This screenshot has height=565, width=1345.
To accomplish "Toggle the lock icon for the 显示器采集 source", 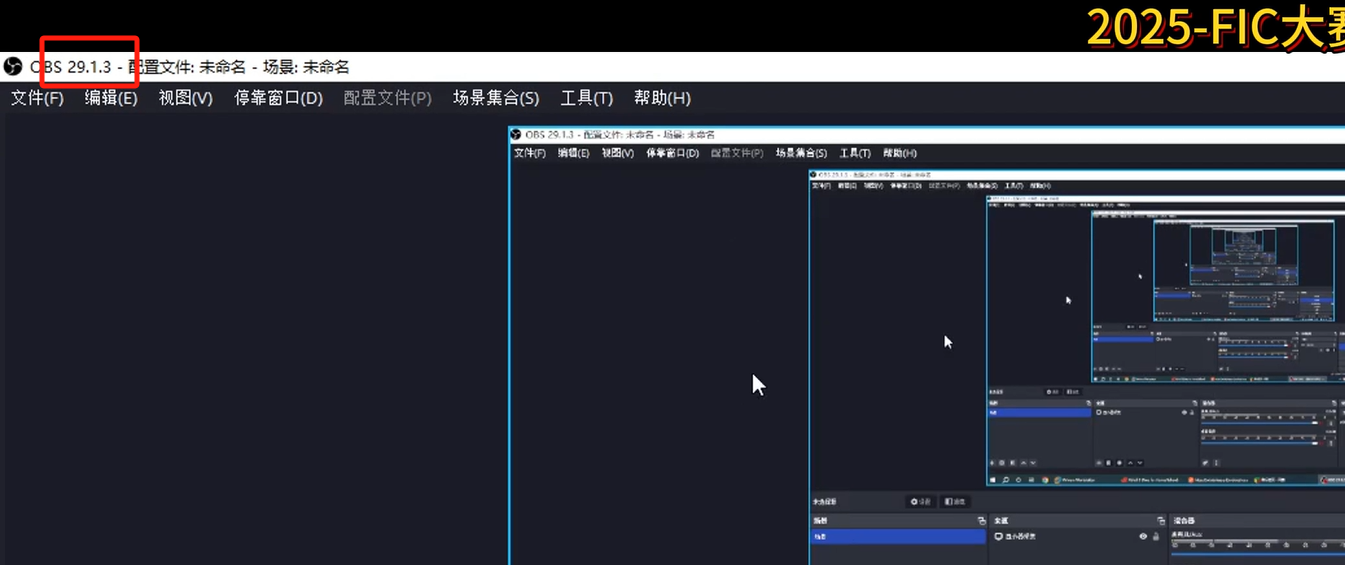I will tap(1156, 537).
